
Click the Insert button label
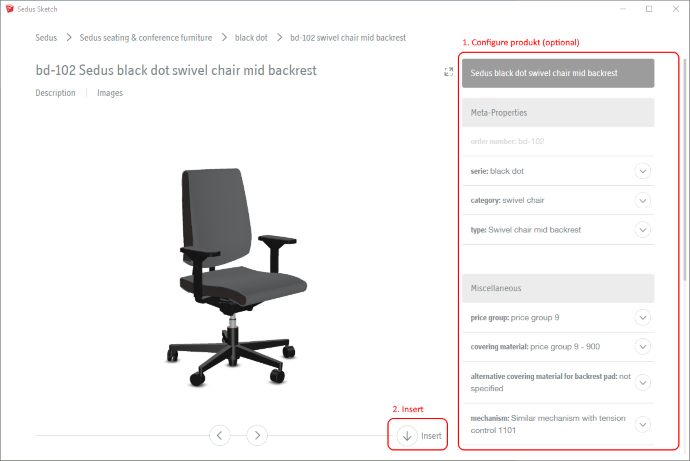click(431, 435)
